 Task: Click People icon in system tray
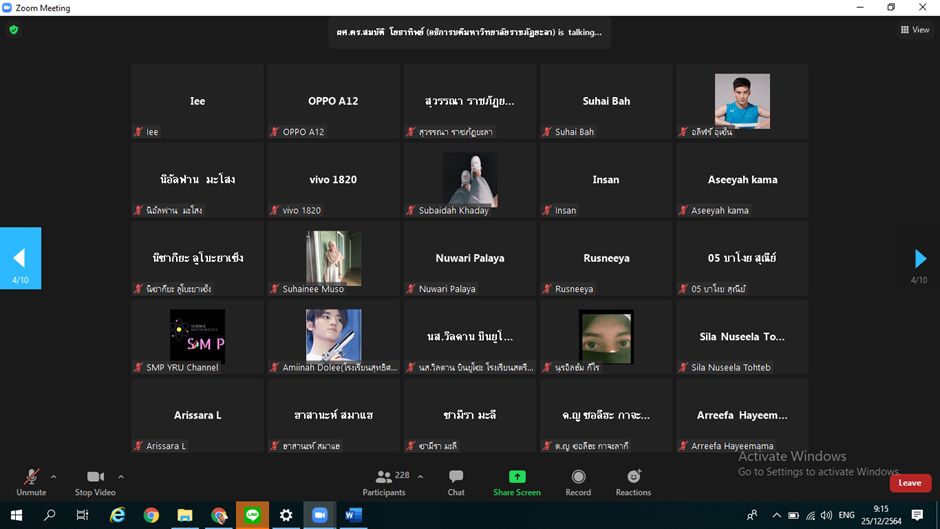[x=752, y=515]
